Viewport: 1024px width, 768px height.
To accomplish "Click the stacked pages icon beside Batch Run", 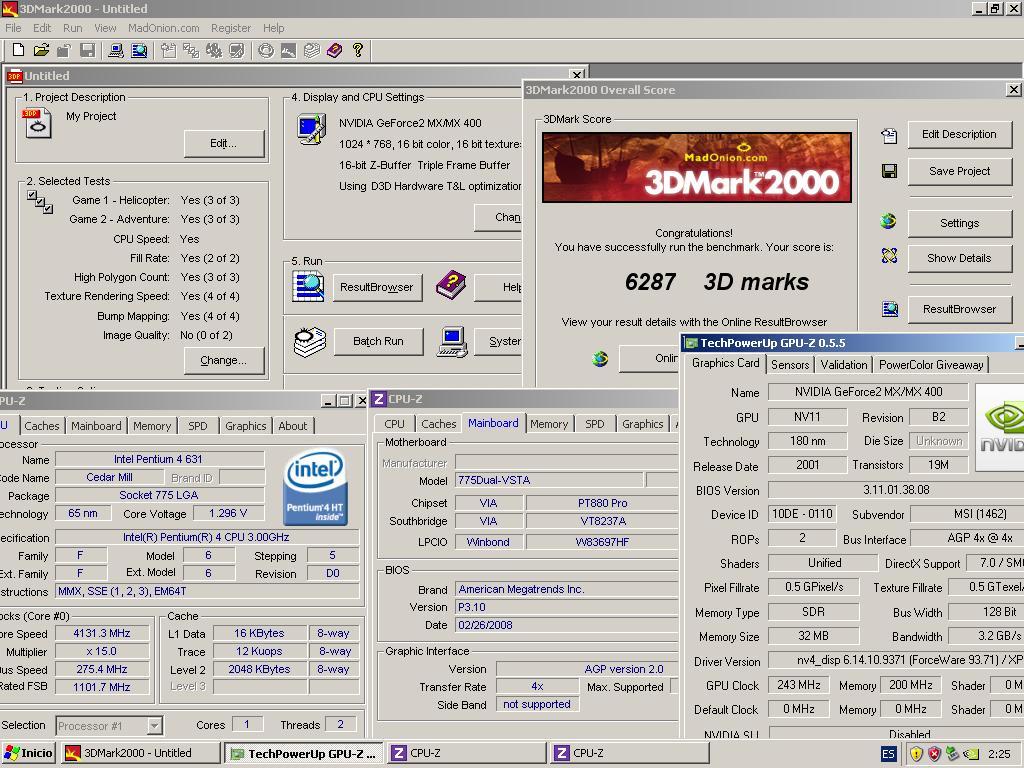I will point(310,342).
